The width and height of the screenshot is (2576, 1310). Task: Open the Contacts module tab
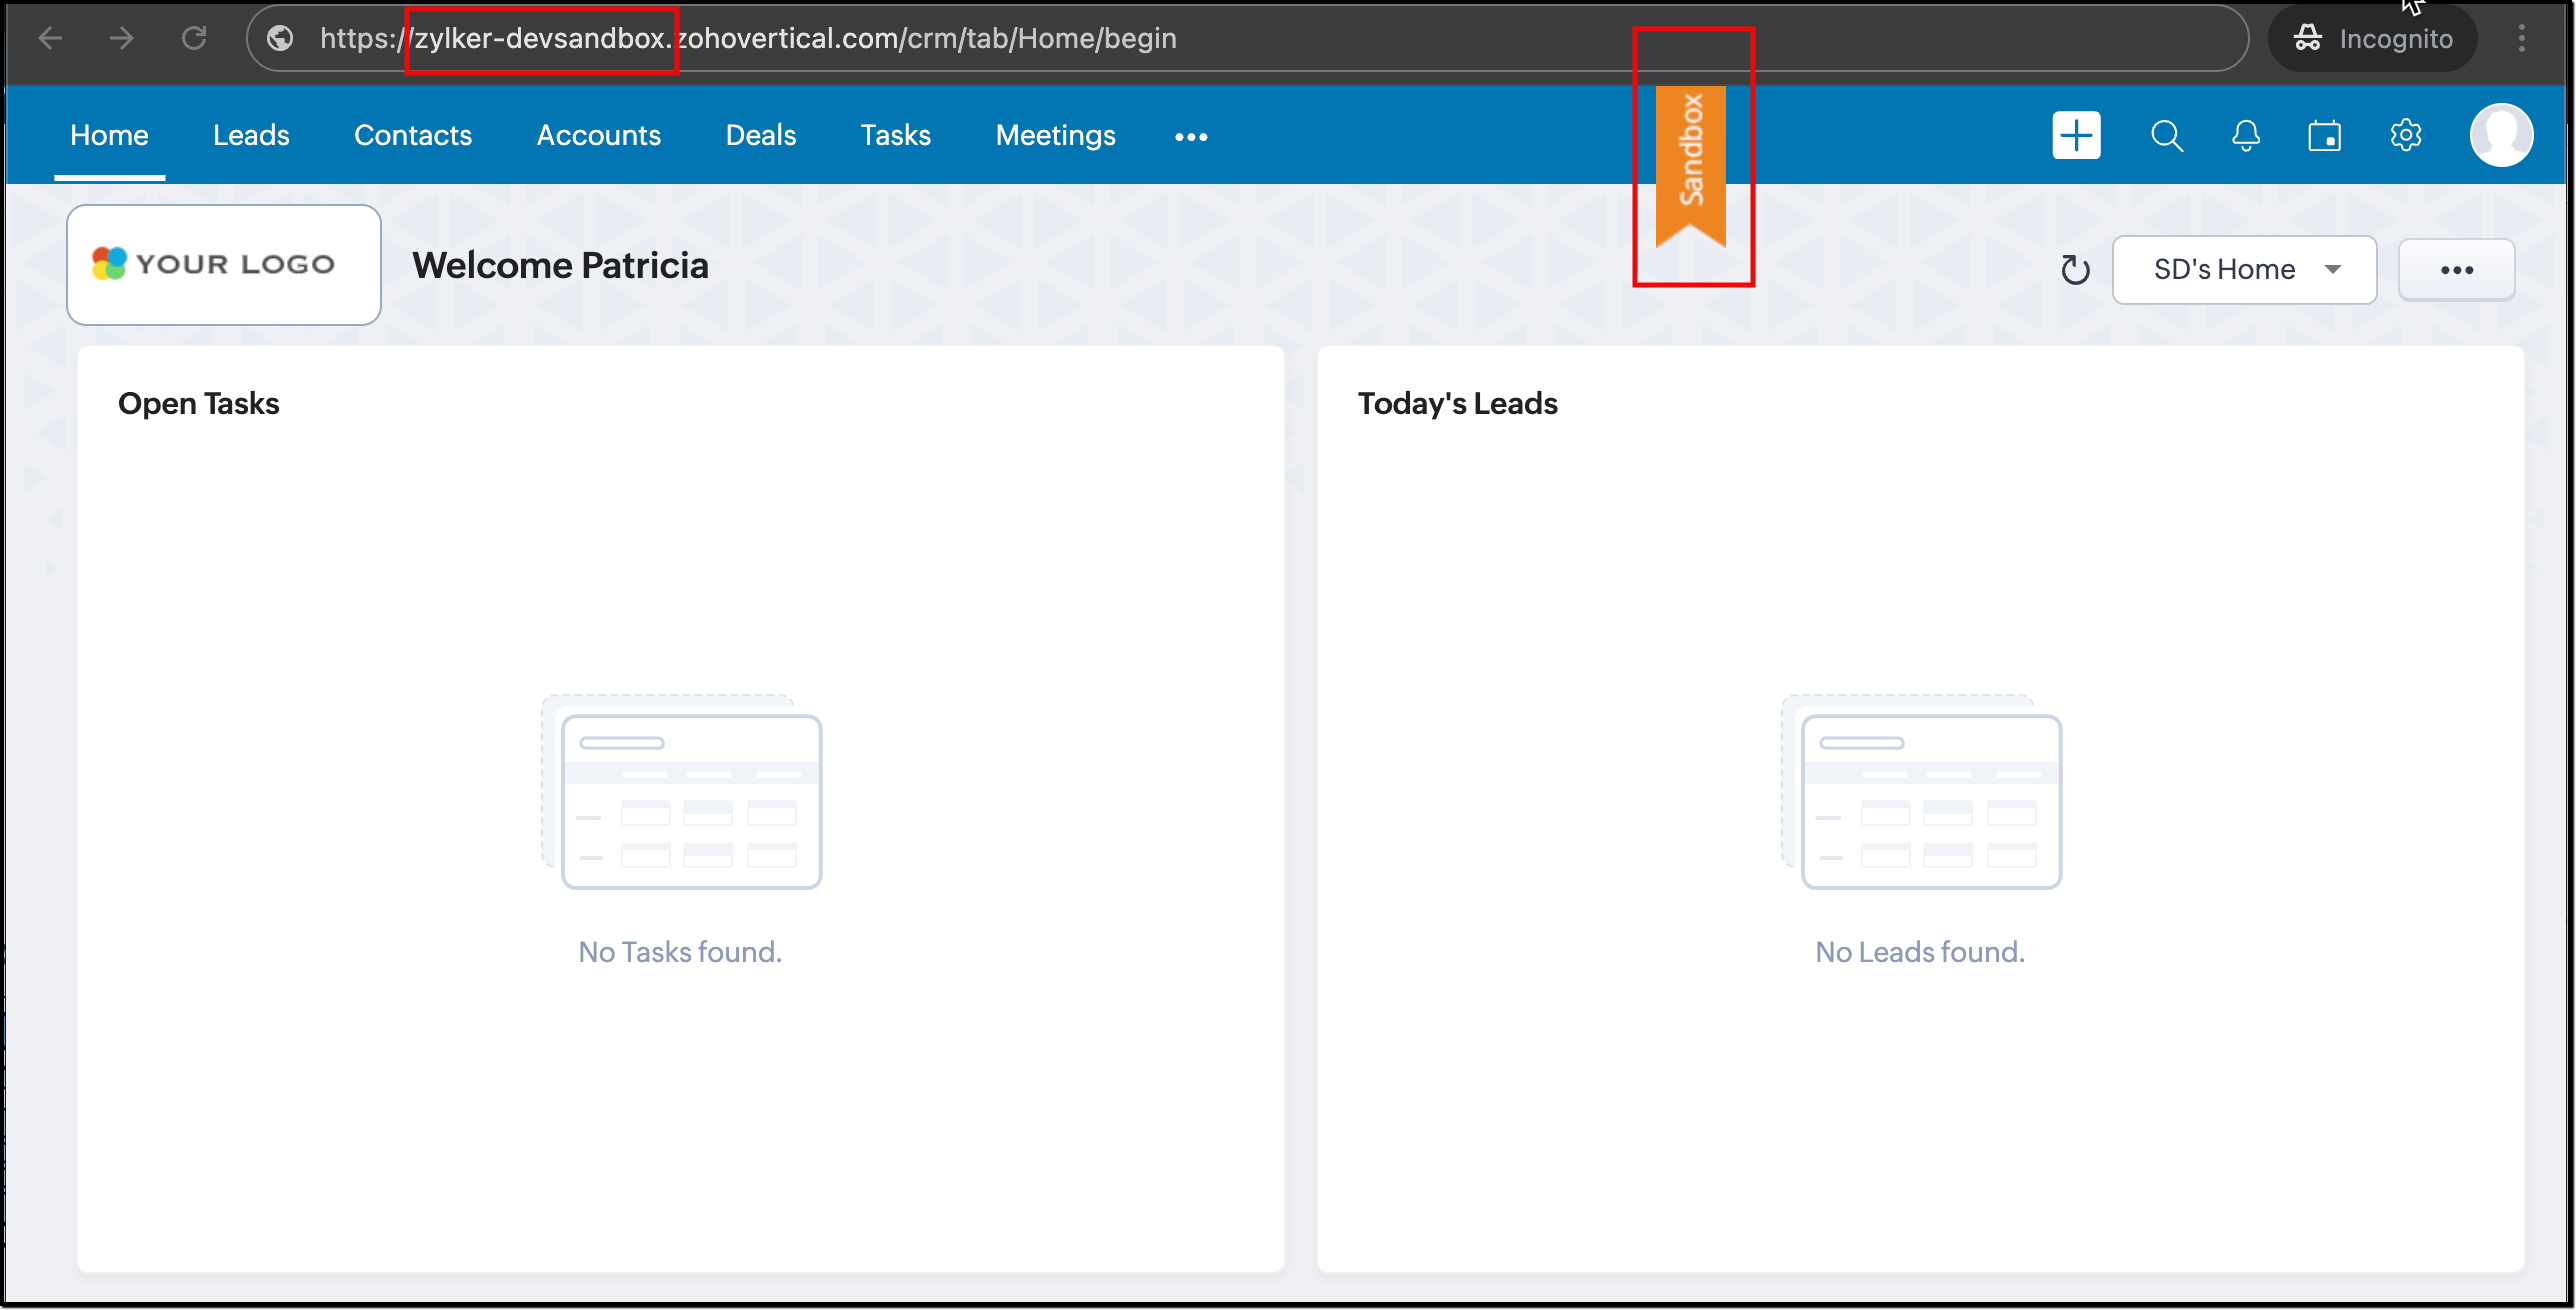(x=412, y=135)
